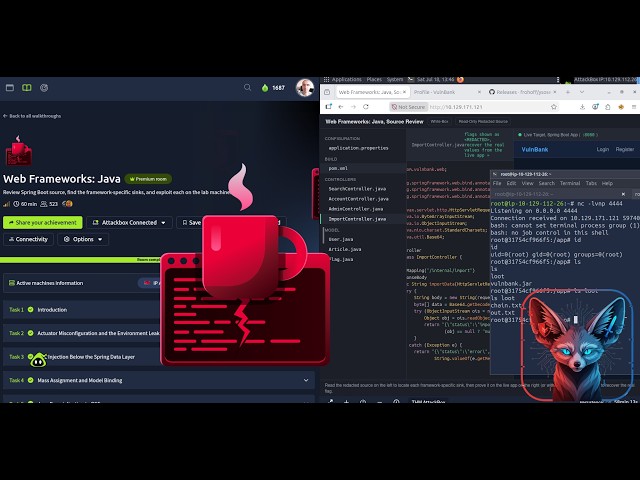Screen dimensions: 640x480
Task: Click the VulnBank Login link
Action: (x=602, y=149)
